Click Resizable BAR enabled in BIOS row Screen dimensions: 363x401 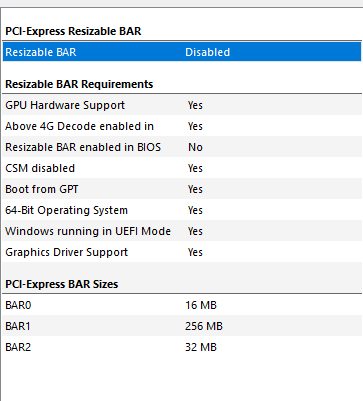182,147
